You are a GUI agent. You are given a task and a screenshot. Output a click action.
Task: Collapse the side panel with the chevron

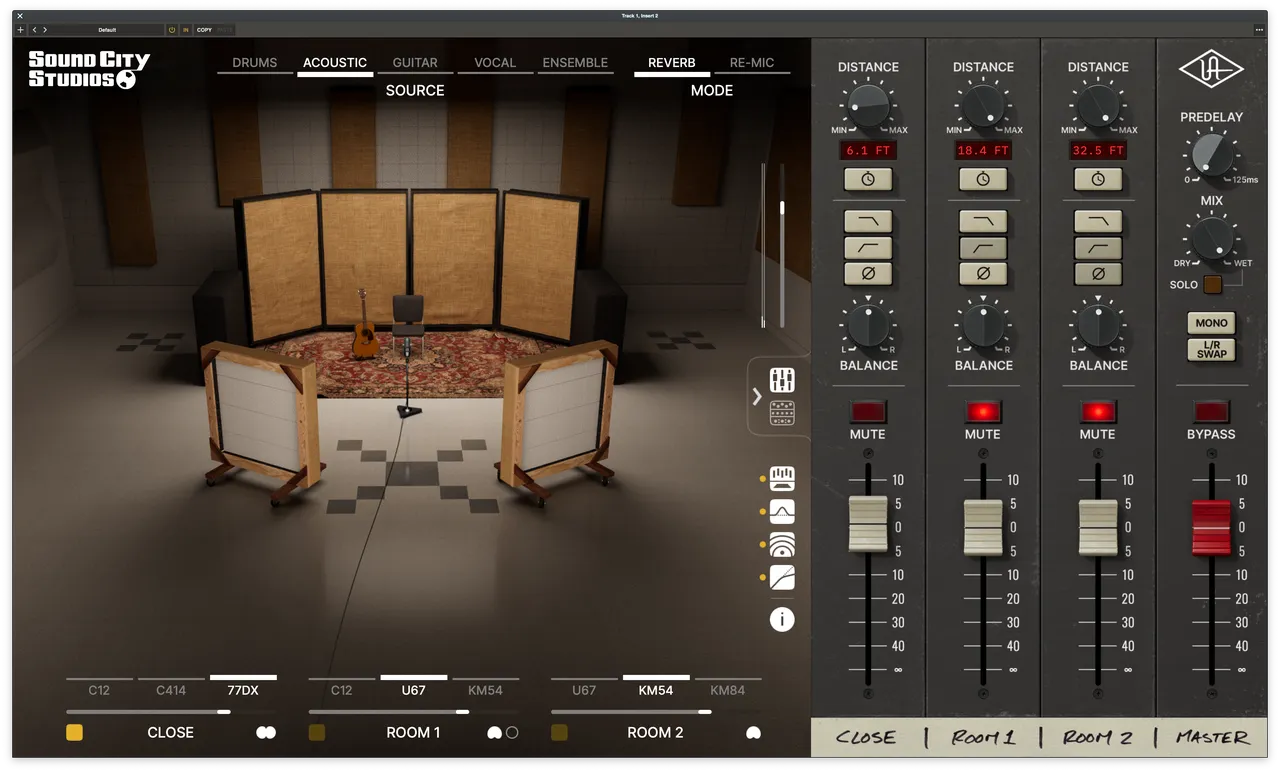757,397
